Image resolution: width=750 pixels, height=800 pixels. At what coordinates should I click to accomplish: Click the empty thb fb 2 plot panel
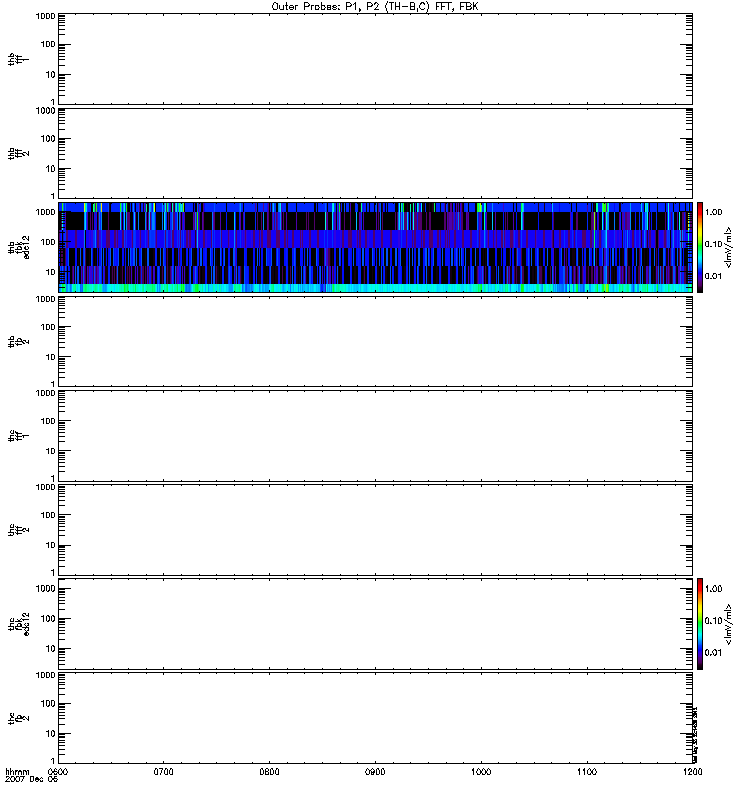pos(375,341)
